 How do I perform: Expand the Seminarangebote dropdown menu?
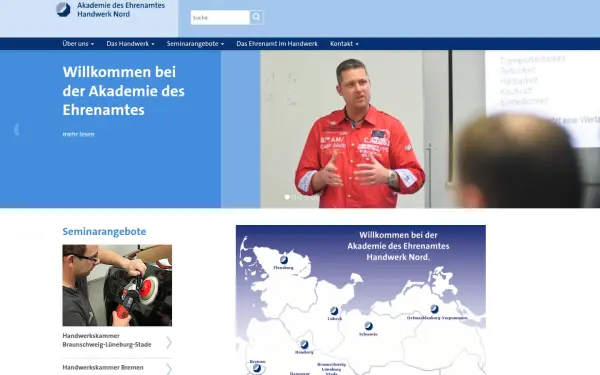(195, 44)
